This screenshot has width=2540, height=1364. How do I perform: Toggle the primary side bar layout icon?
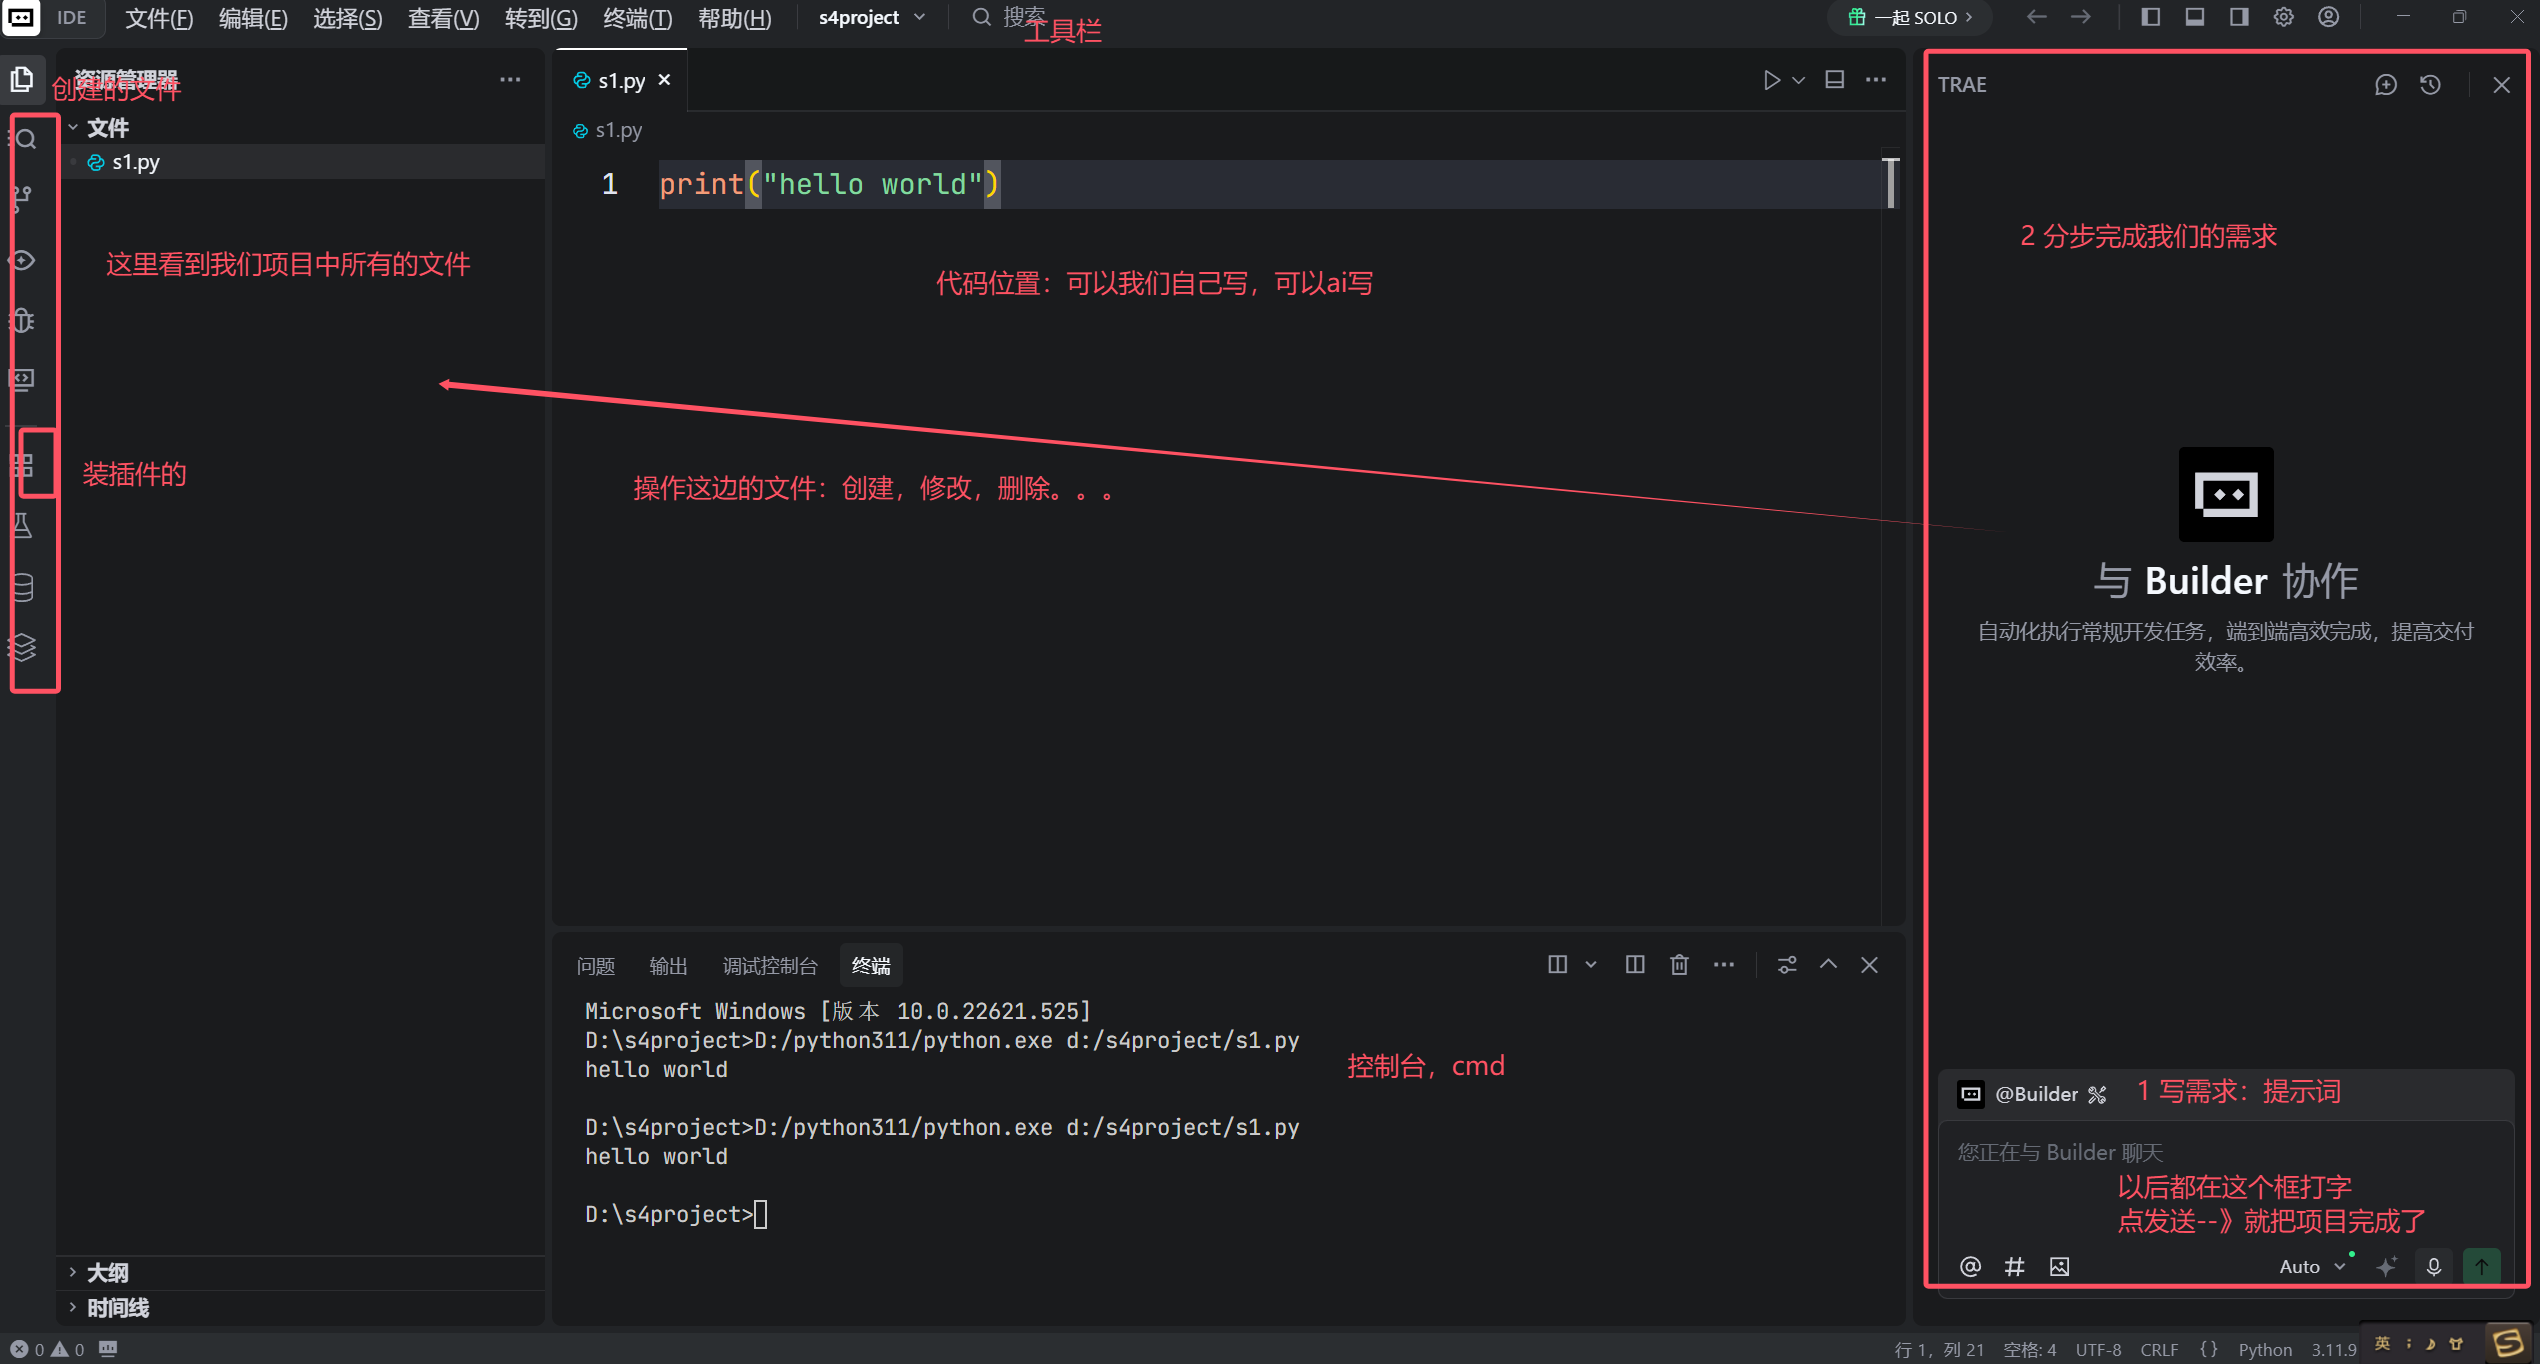pyautogui.click(x=2150, y=17)
